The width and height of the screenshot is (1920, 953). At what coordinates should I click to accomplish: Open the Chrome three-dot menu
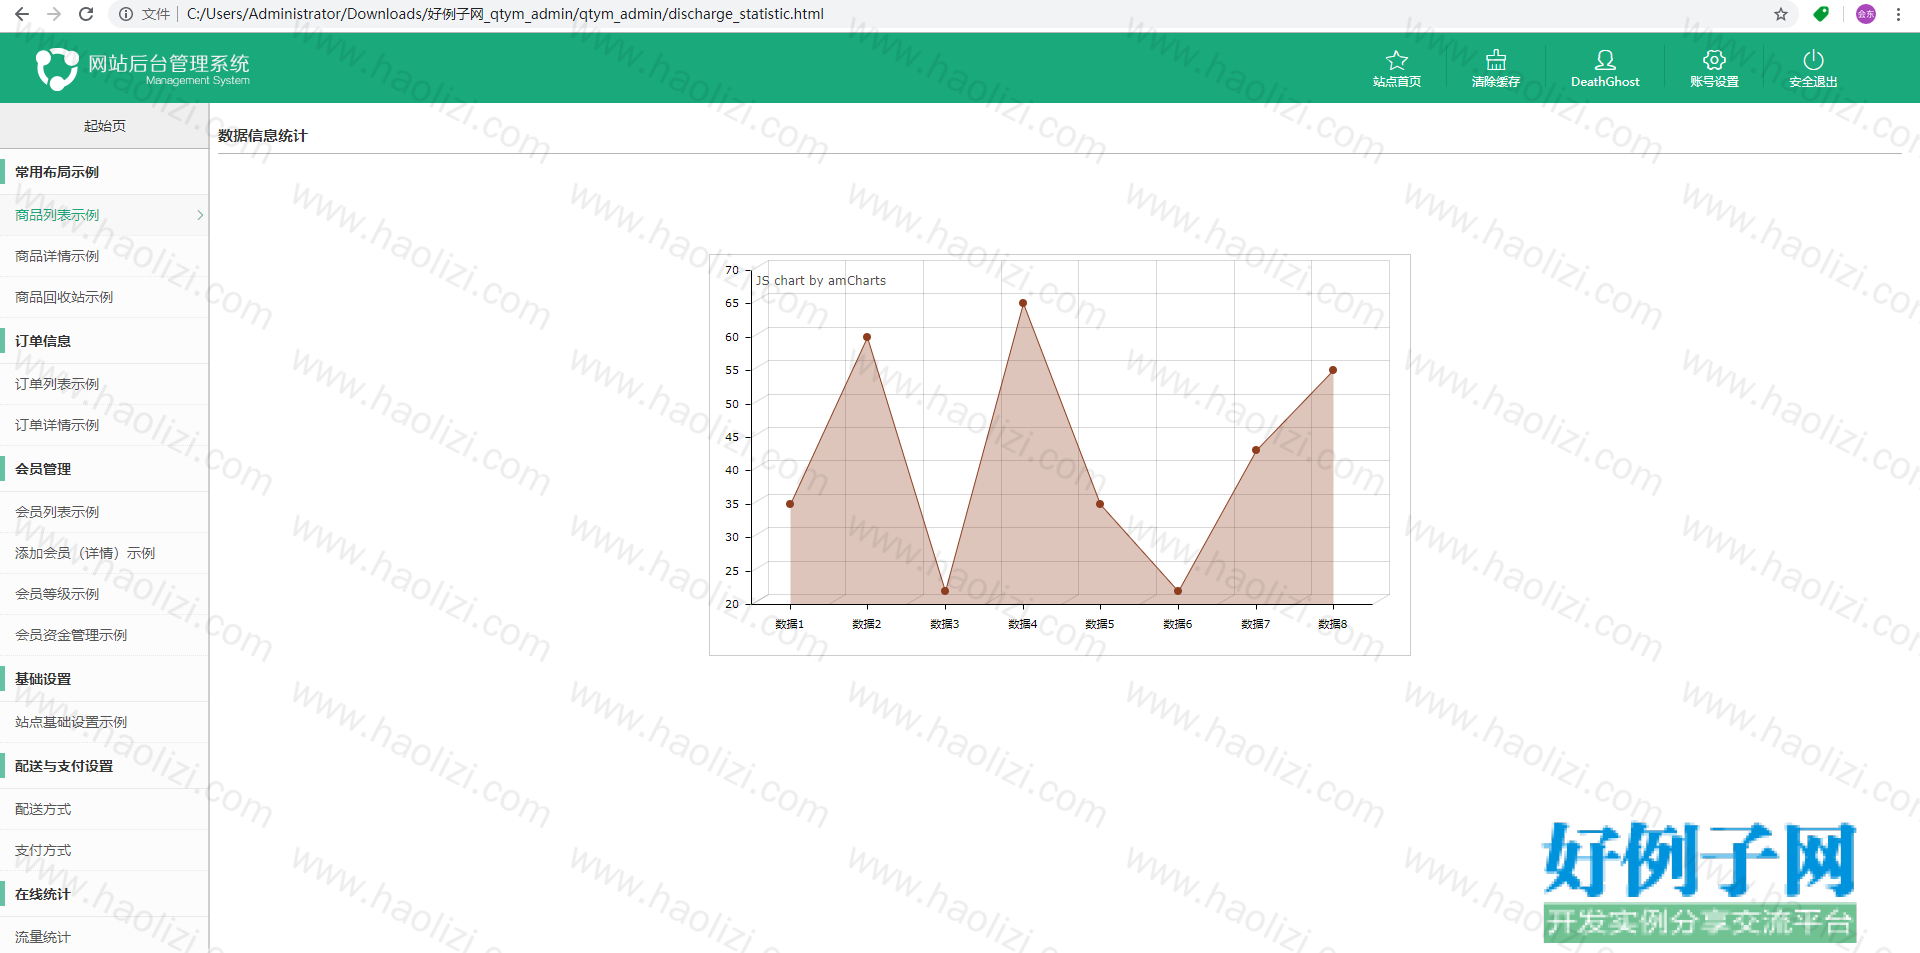[1898, 14]
